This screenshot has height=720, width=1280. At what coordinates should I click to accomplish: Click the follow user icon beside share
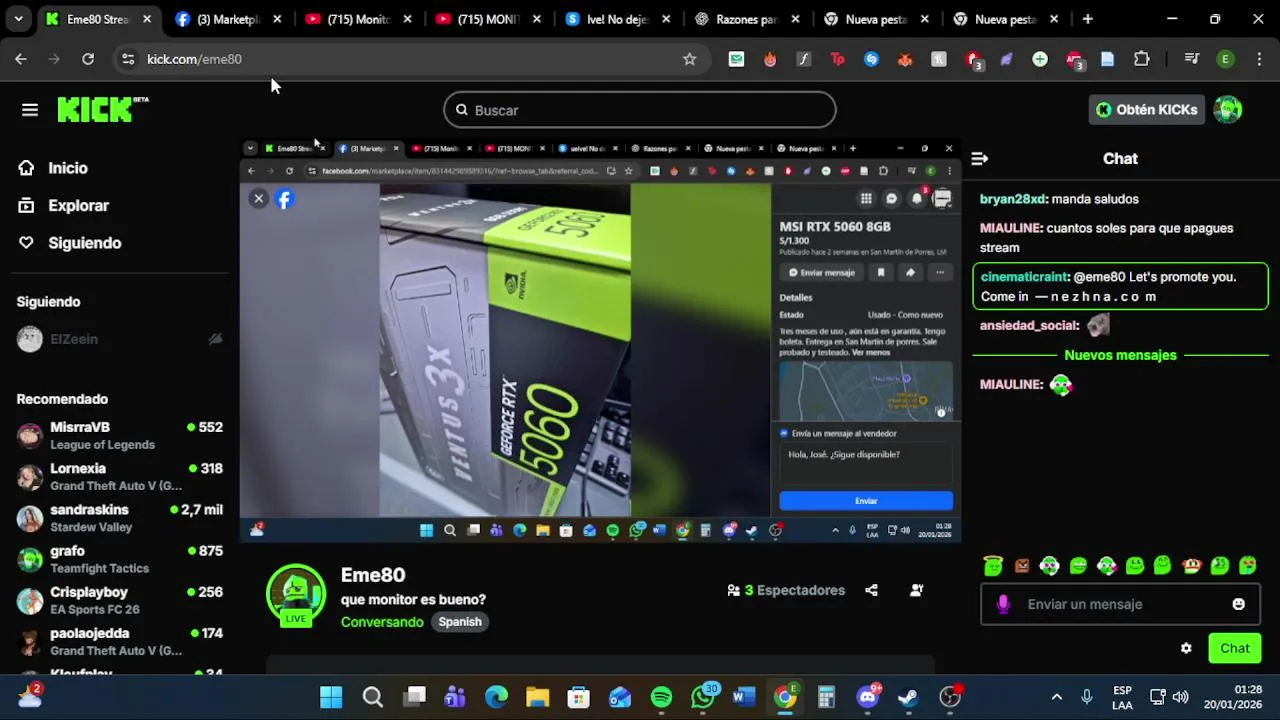(916, 590)
